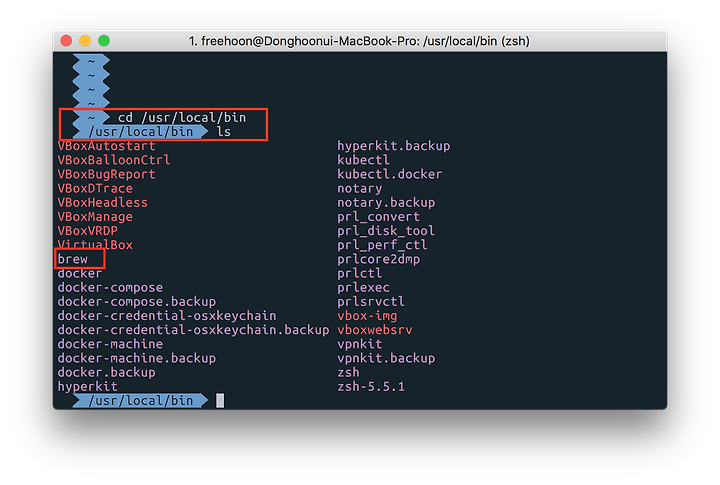Select the docker-machine.backup entry
This screenshot has height=485, width=720.
tap(137, 358)
